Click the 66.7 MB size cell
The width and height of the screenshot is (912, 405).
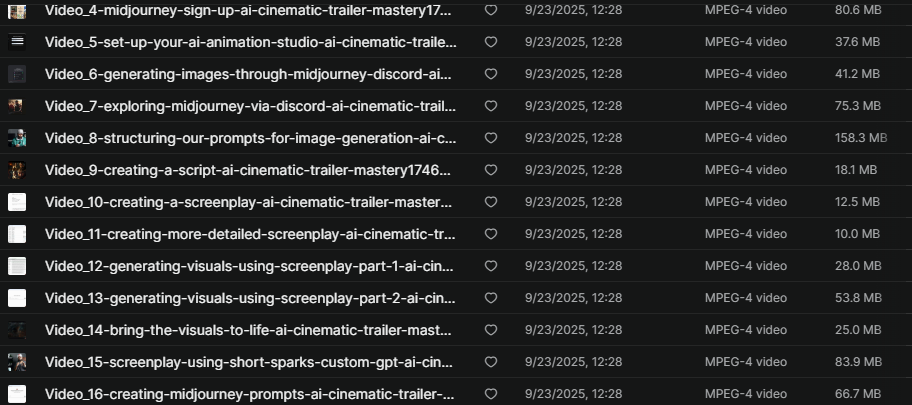[858, 394]
